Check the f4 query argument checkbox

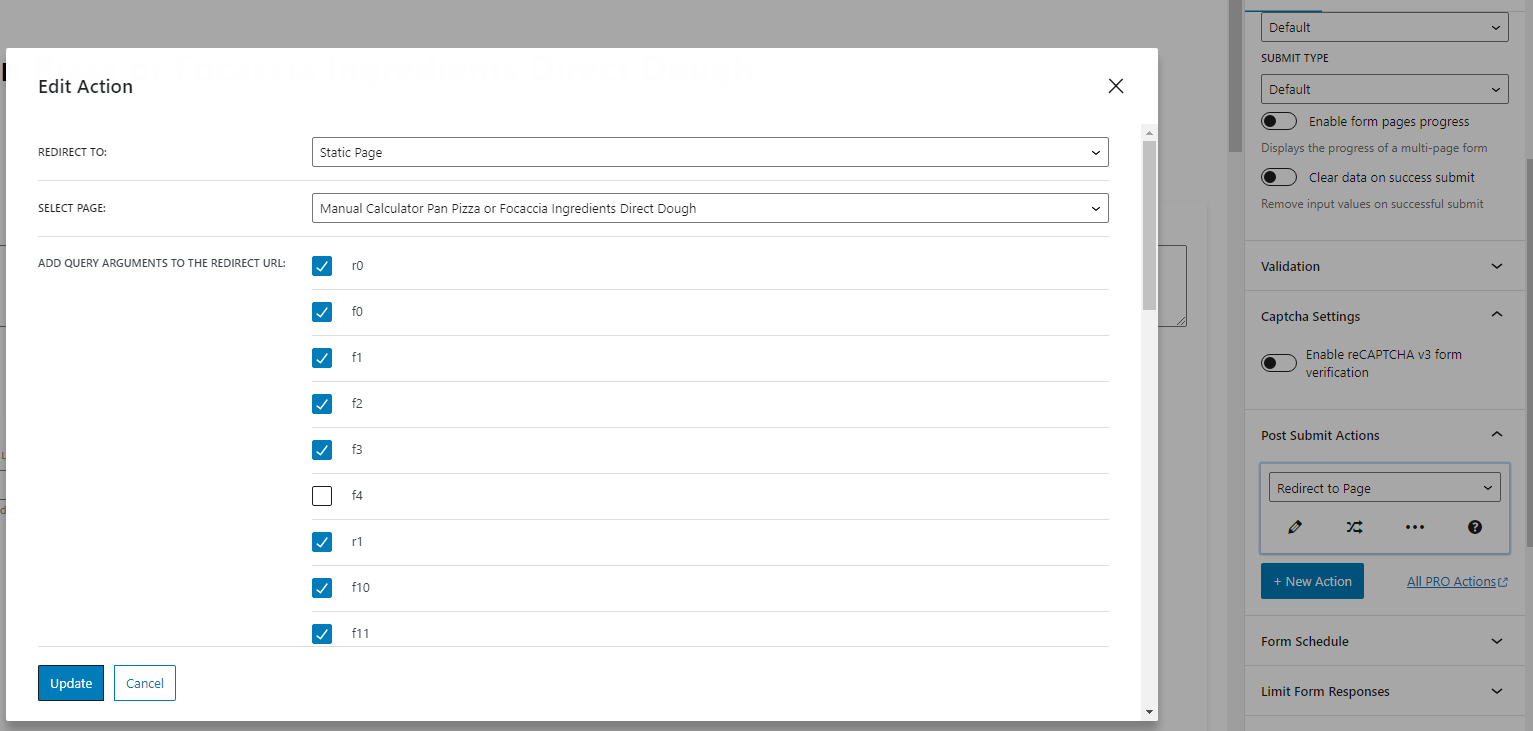tap(322, 495)
